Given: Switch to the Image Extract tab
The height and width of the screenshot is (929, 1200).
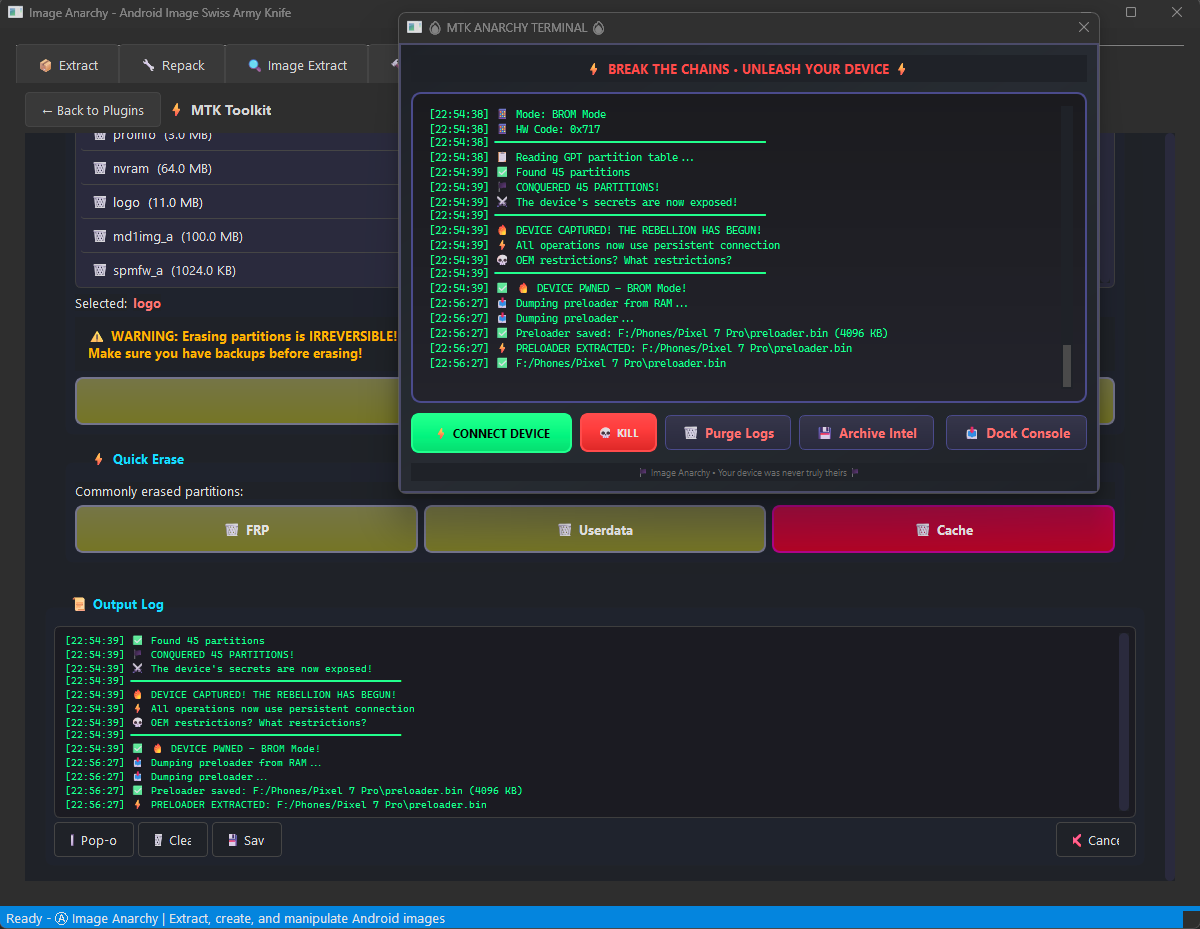Looking at the screenshot, I should [x=296, y=64].
